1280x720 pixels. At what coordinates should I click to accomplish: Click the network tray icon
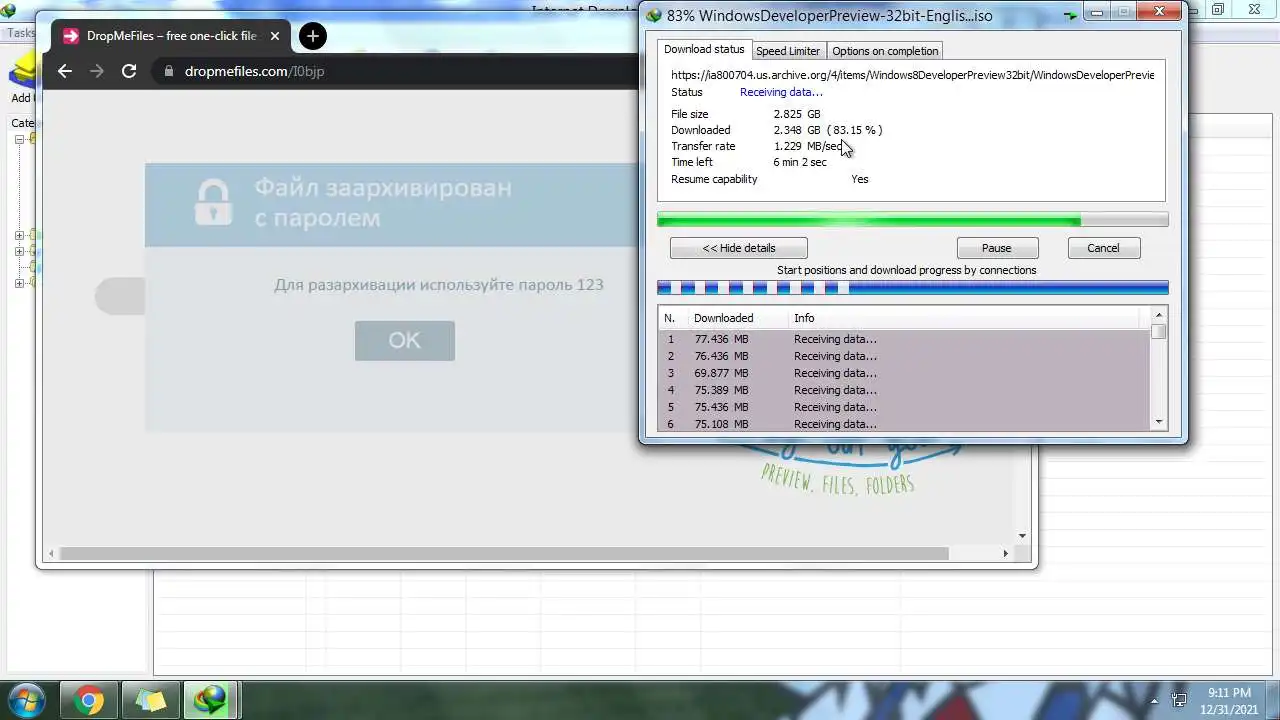(x=1179, y=701)
